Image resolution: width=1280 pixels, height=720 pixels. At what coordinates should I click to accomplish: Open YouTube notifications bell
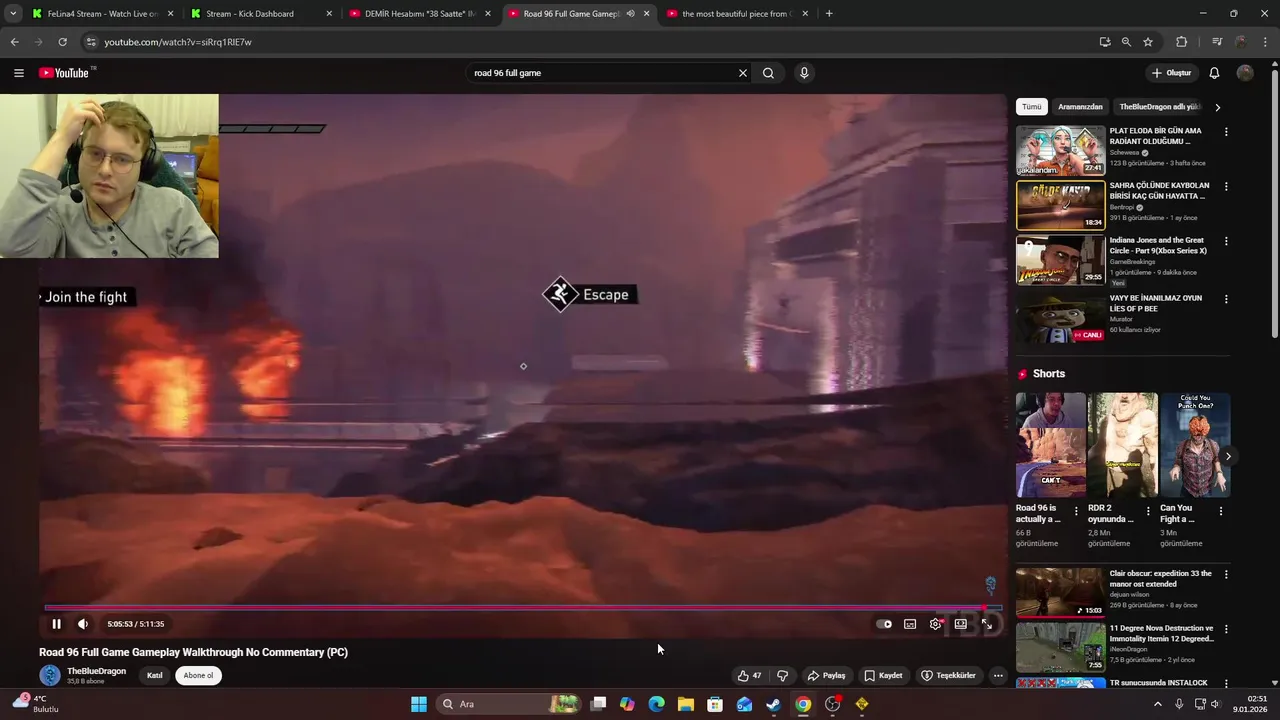tap(1214, 73)
